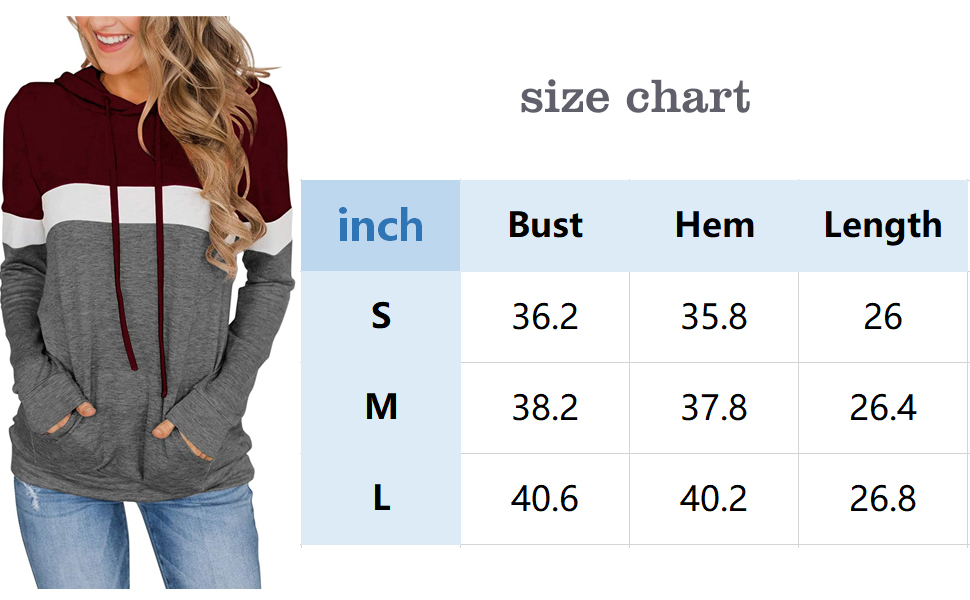The image size is (970, 600).
Task: Click the 36.2 bust value for S
Action: click(545, 317)
